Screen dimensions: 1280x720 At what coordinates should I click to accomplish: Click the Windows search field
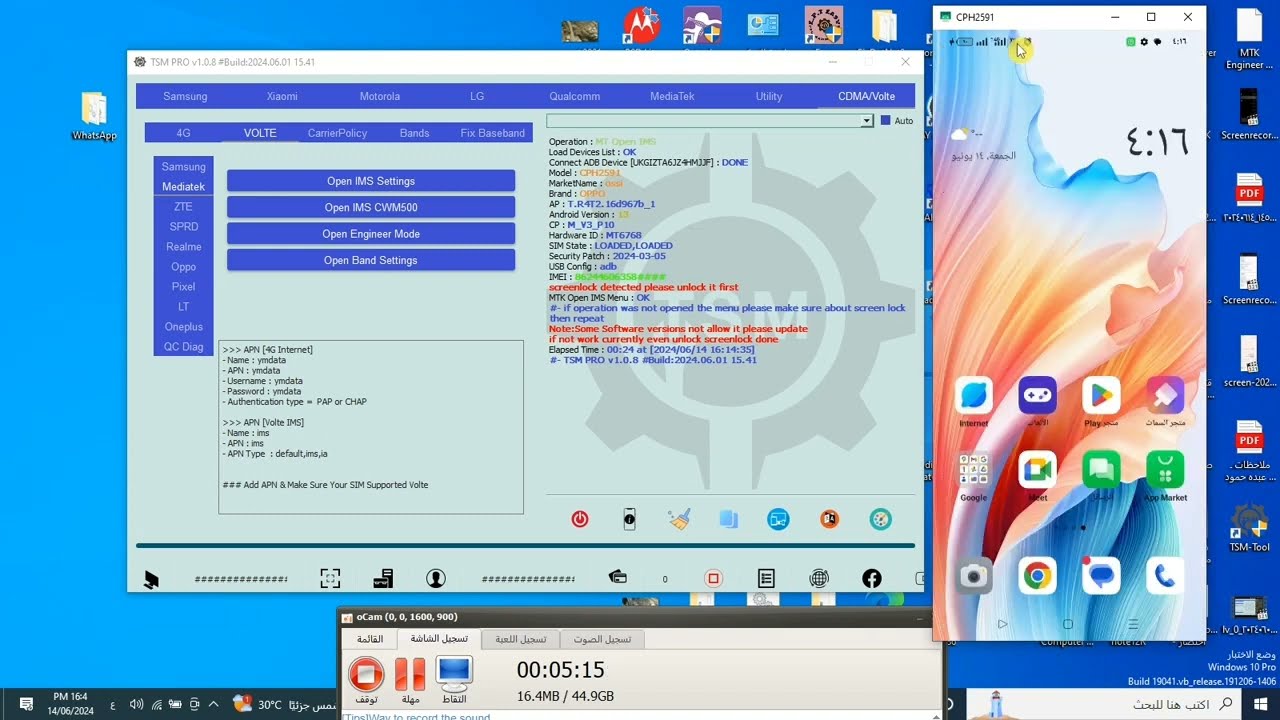point(1100,705)
